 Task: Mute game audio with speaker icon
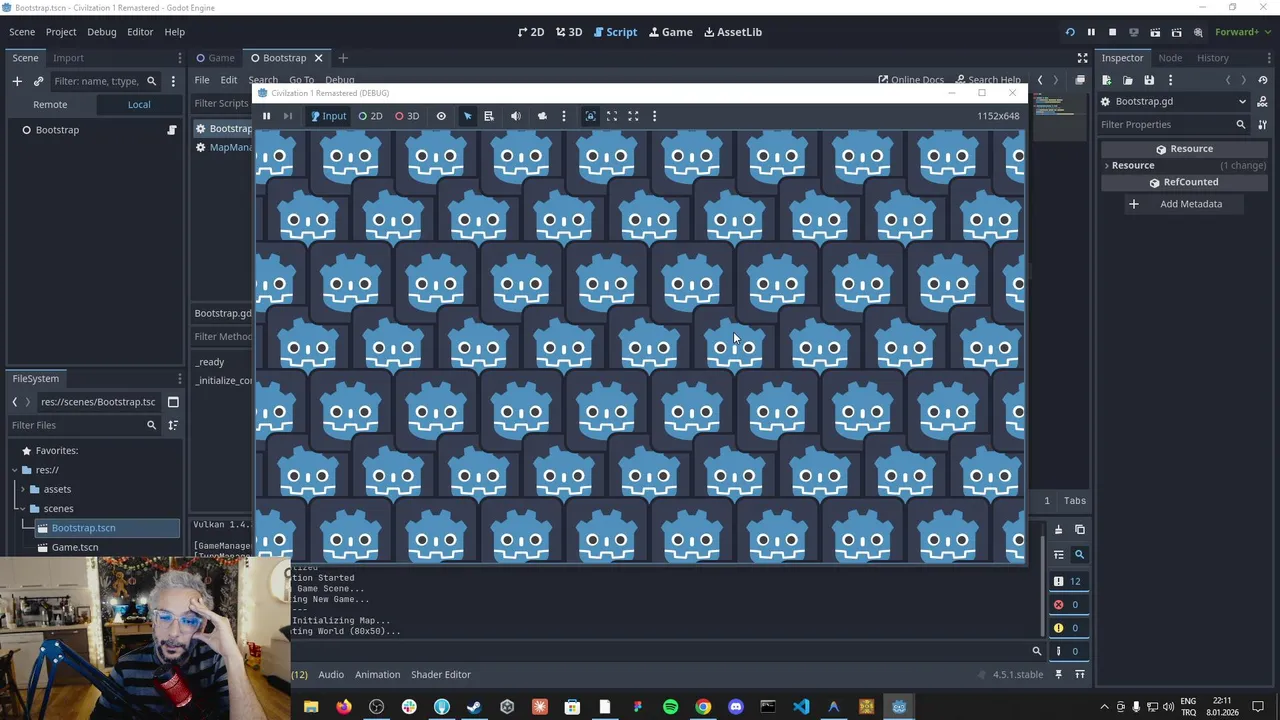pos(516,116)
